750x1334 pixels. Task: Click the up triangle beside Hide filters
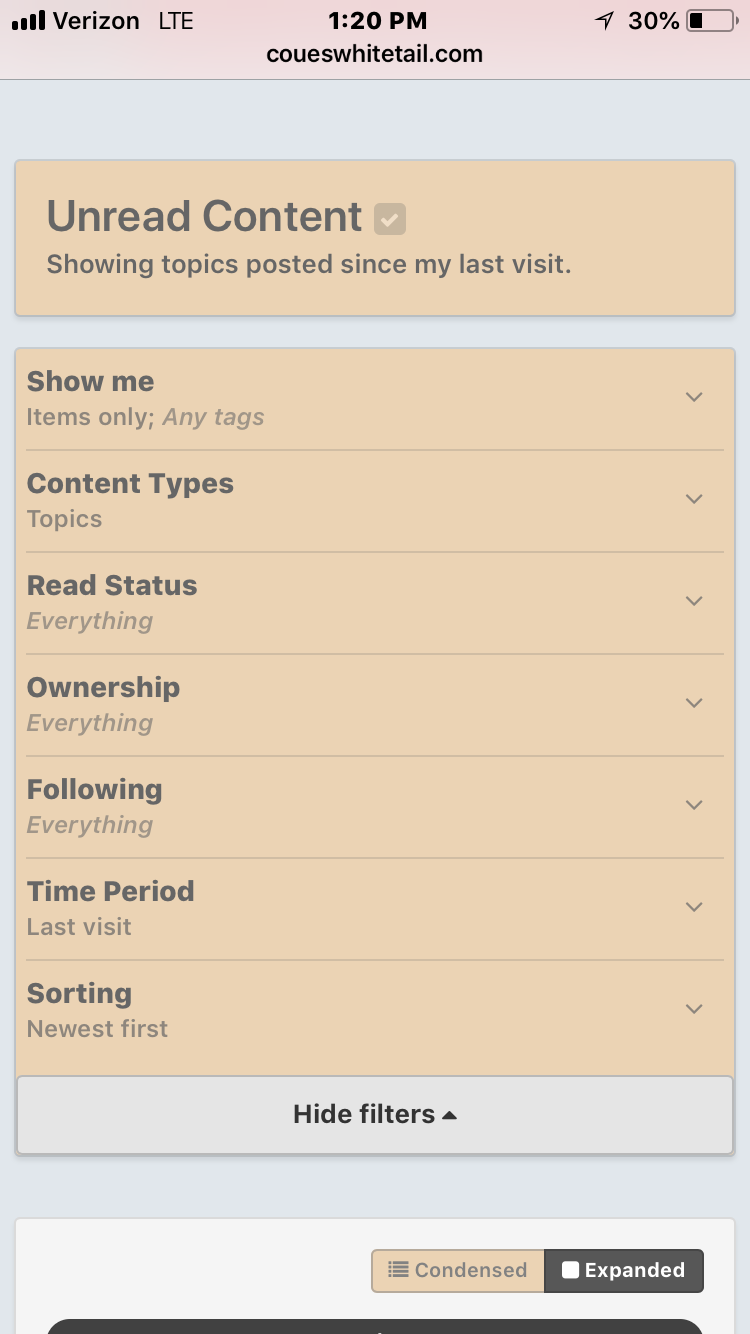tap(449, 1115)
